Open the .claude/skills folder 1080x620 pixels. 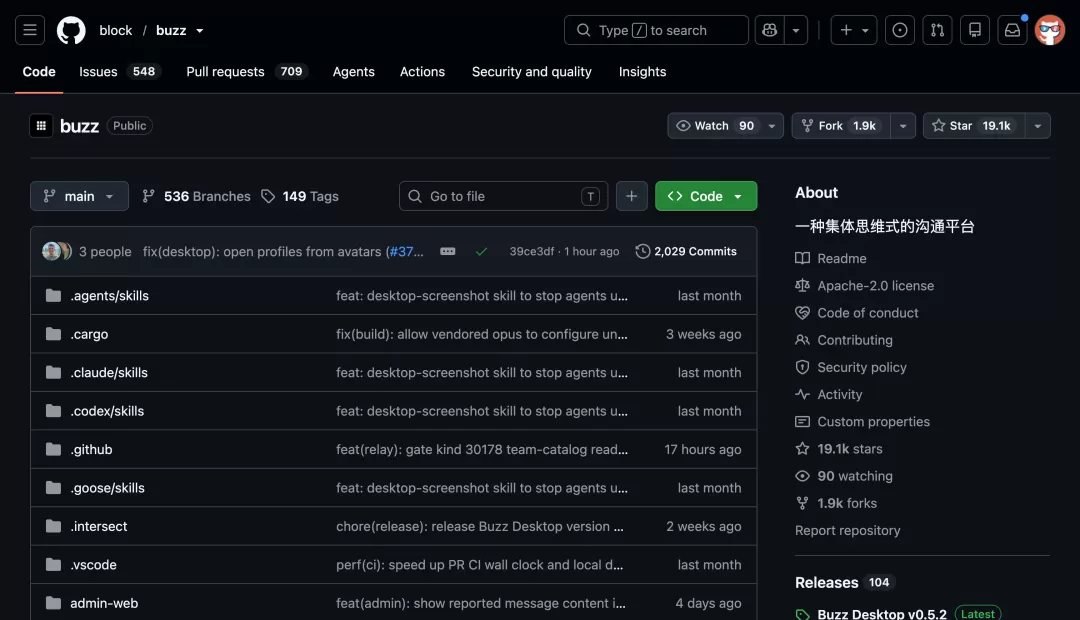click(x=109, y=373)
